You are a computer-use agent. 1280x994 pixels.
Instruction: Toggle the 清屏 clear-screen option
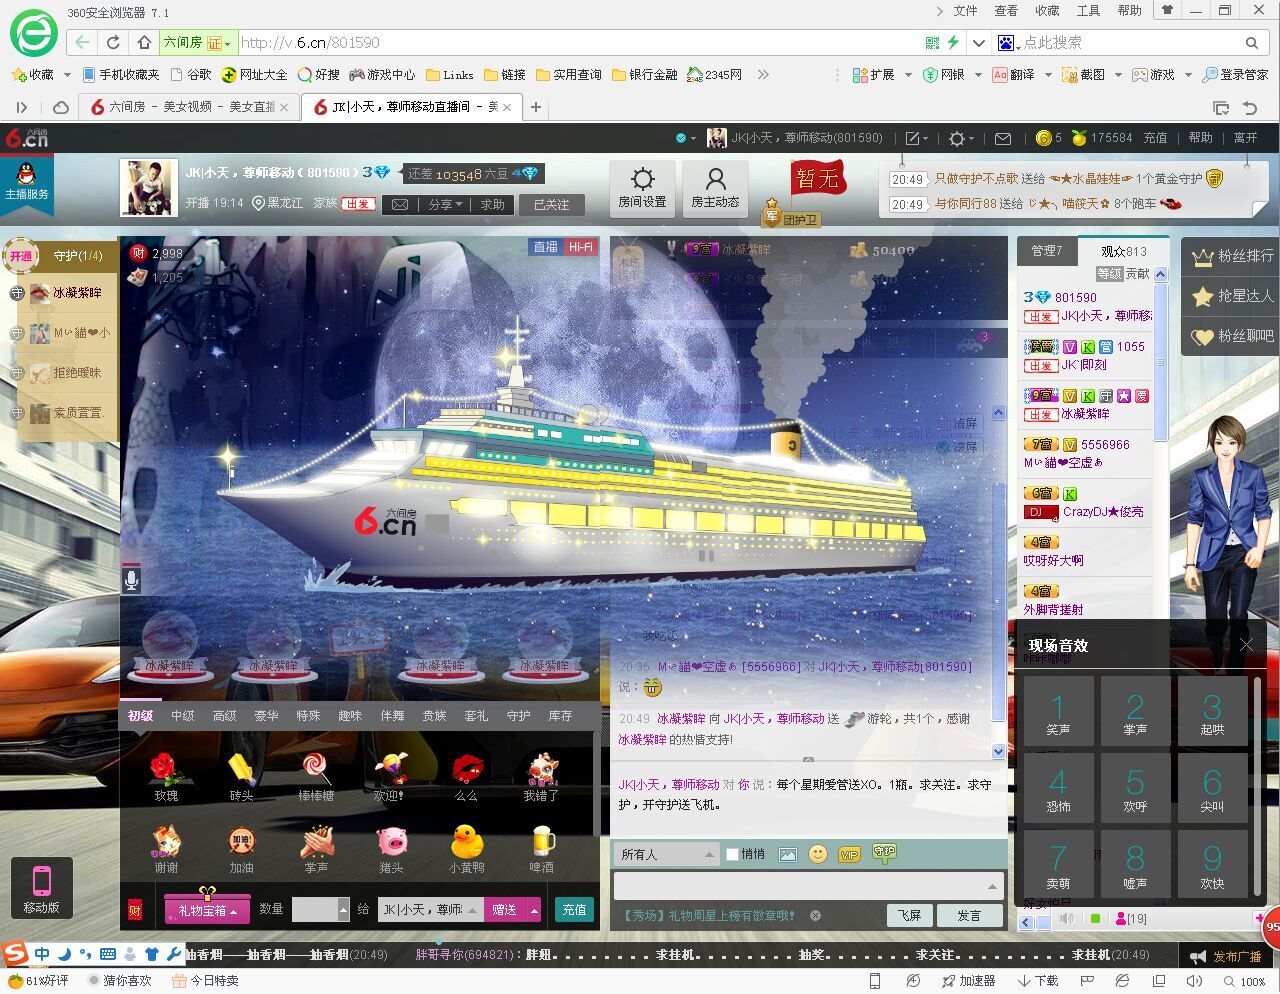click(958, 423)
